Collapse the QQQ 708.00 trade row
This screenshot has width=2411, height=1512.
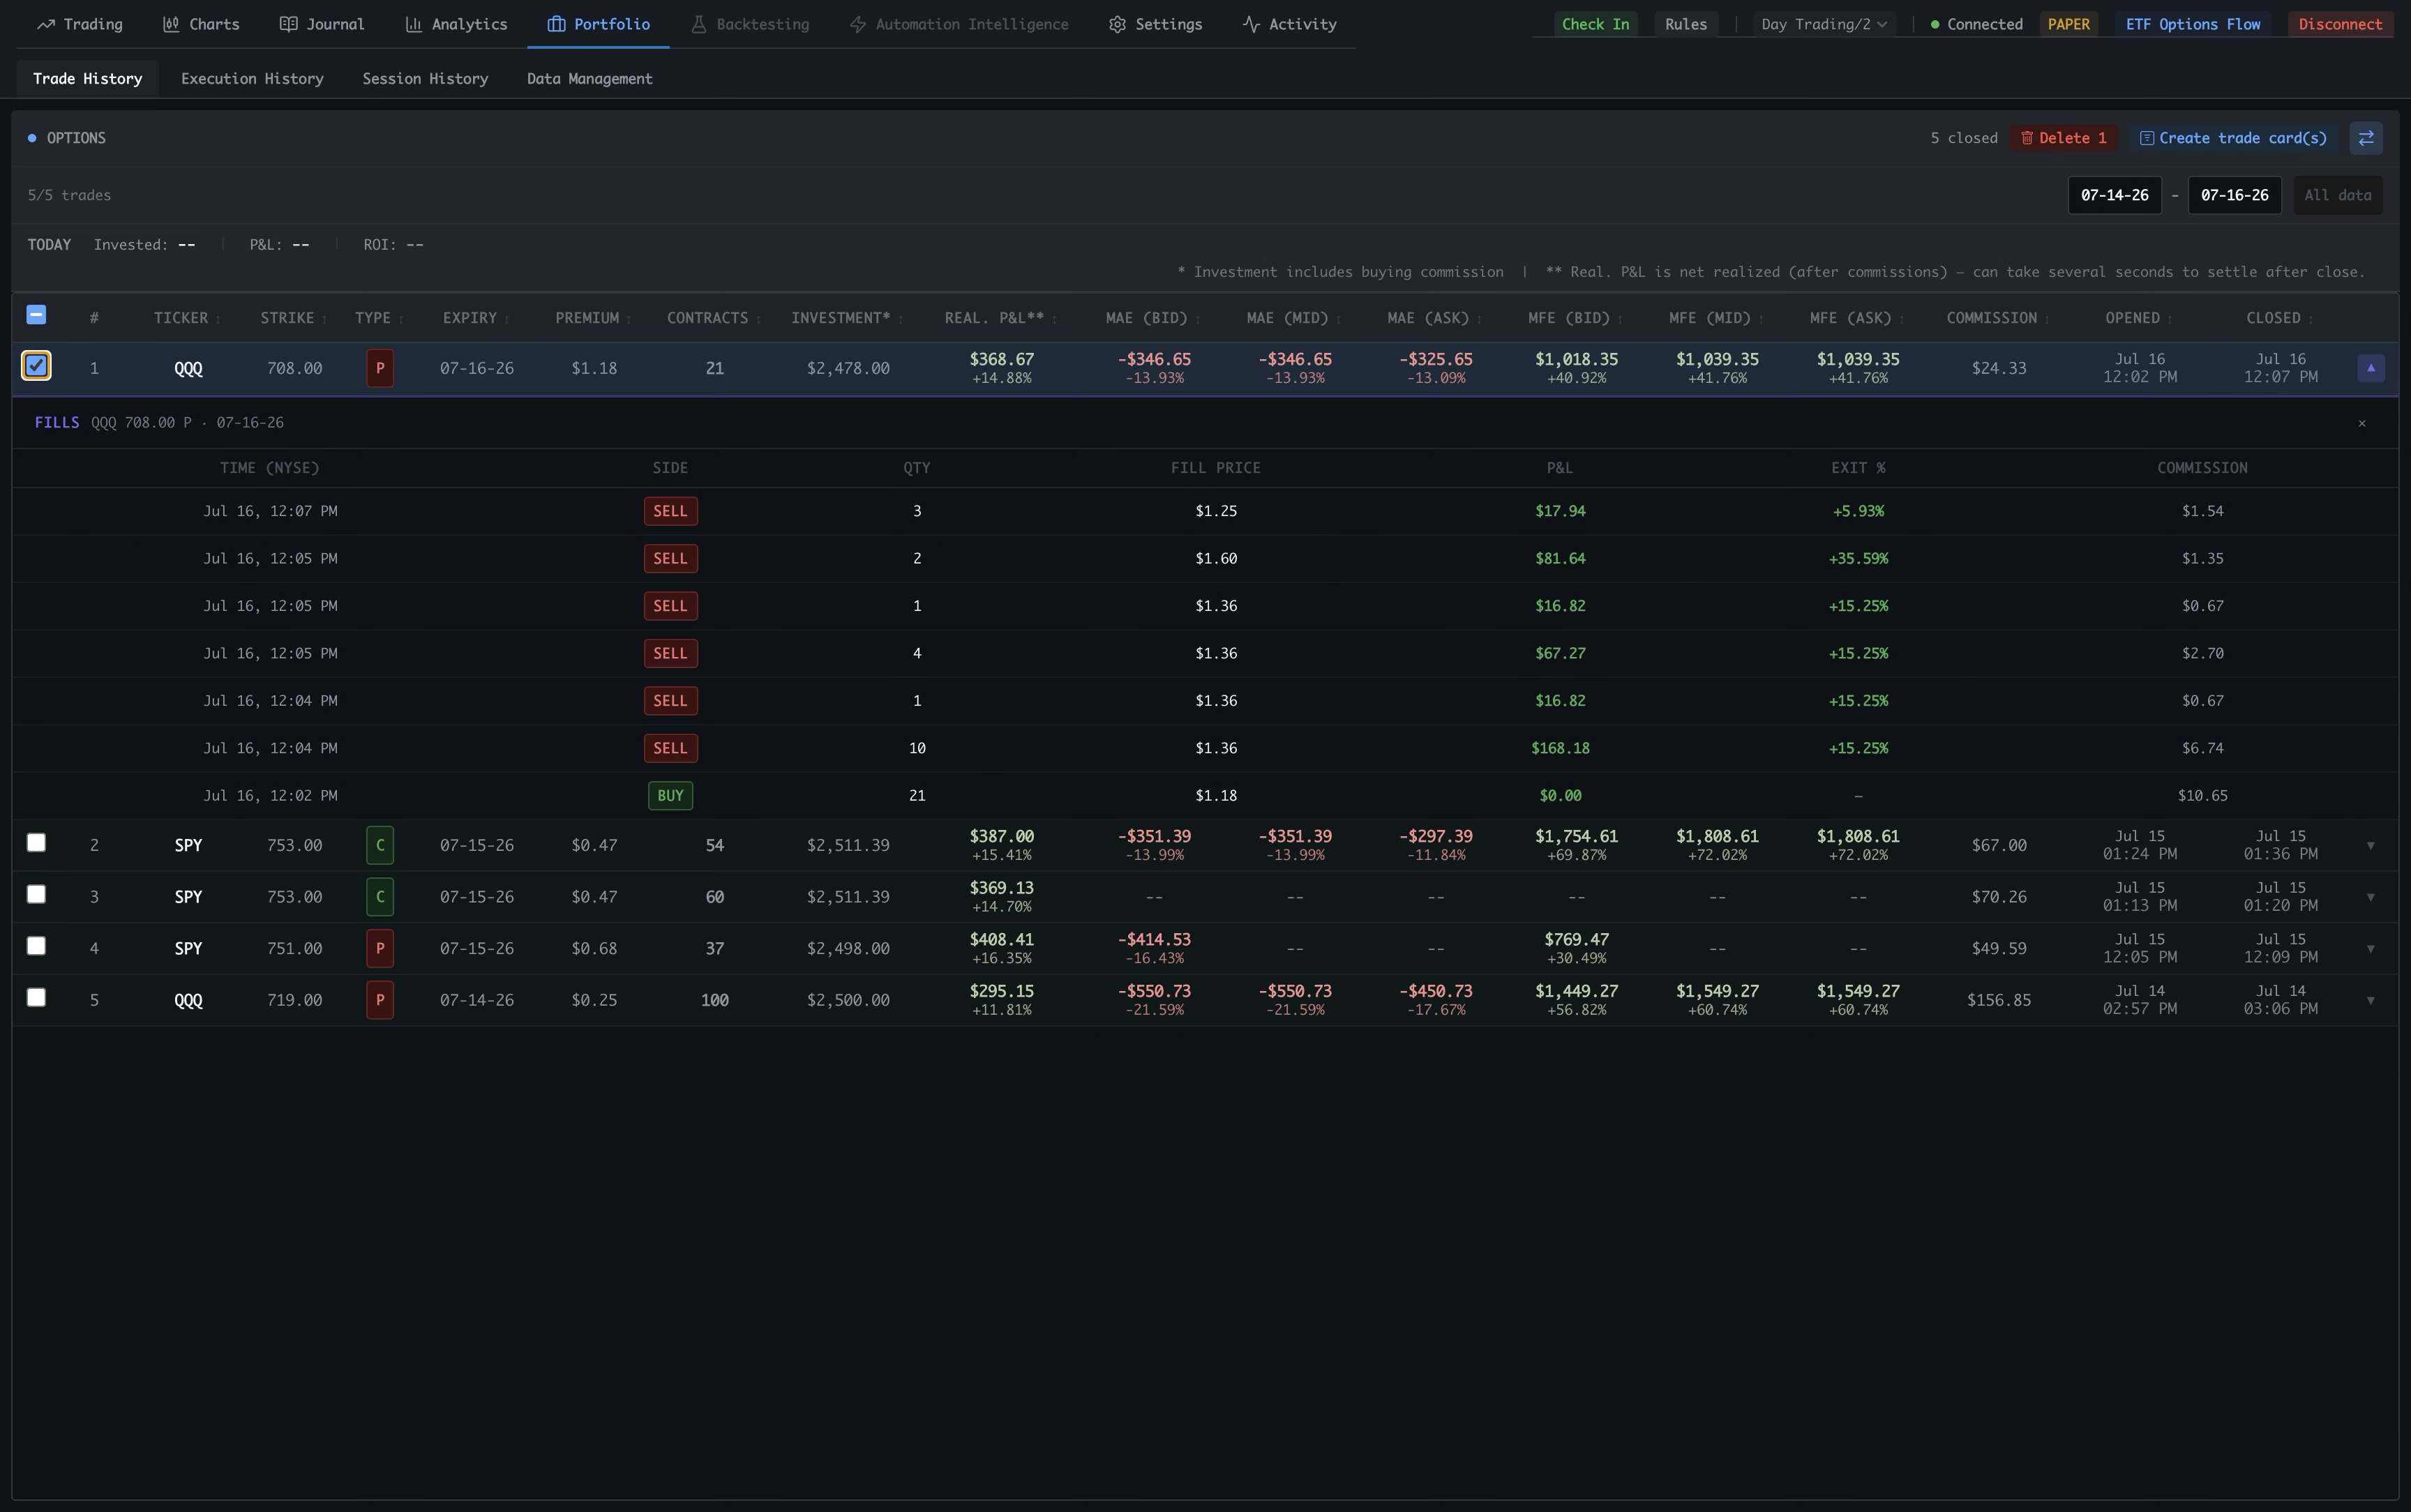(2370, 368)
